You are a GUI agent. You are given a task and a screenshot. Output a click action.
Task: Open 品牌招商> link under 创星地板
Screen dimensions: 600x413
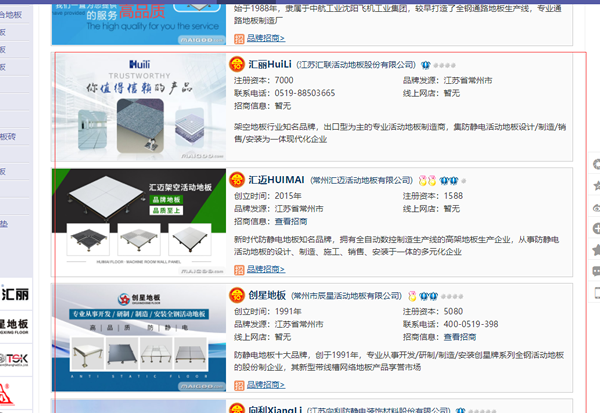[x=264, y=385]
